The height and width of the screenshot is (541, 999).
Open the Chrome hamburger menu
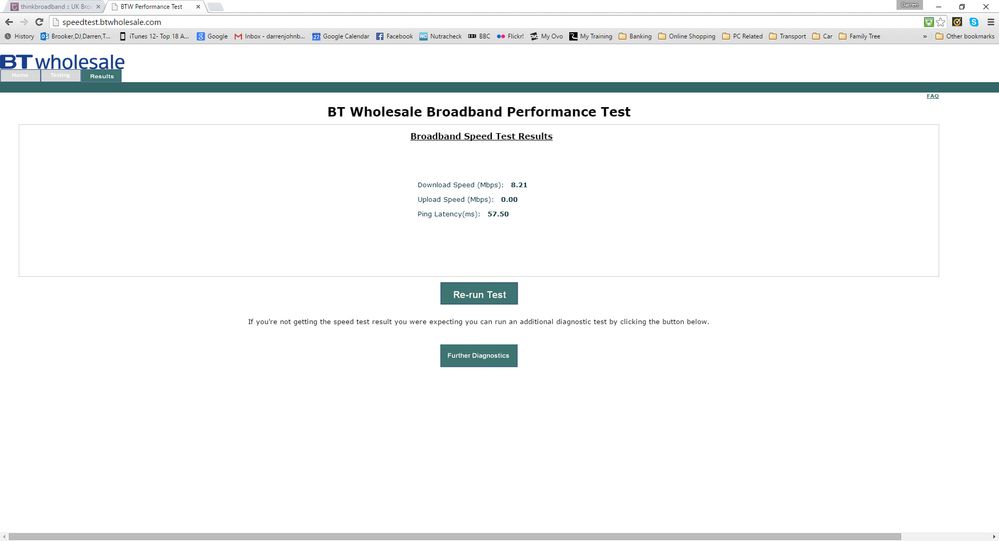pyautogui.click(x=990, y=22)
